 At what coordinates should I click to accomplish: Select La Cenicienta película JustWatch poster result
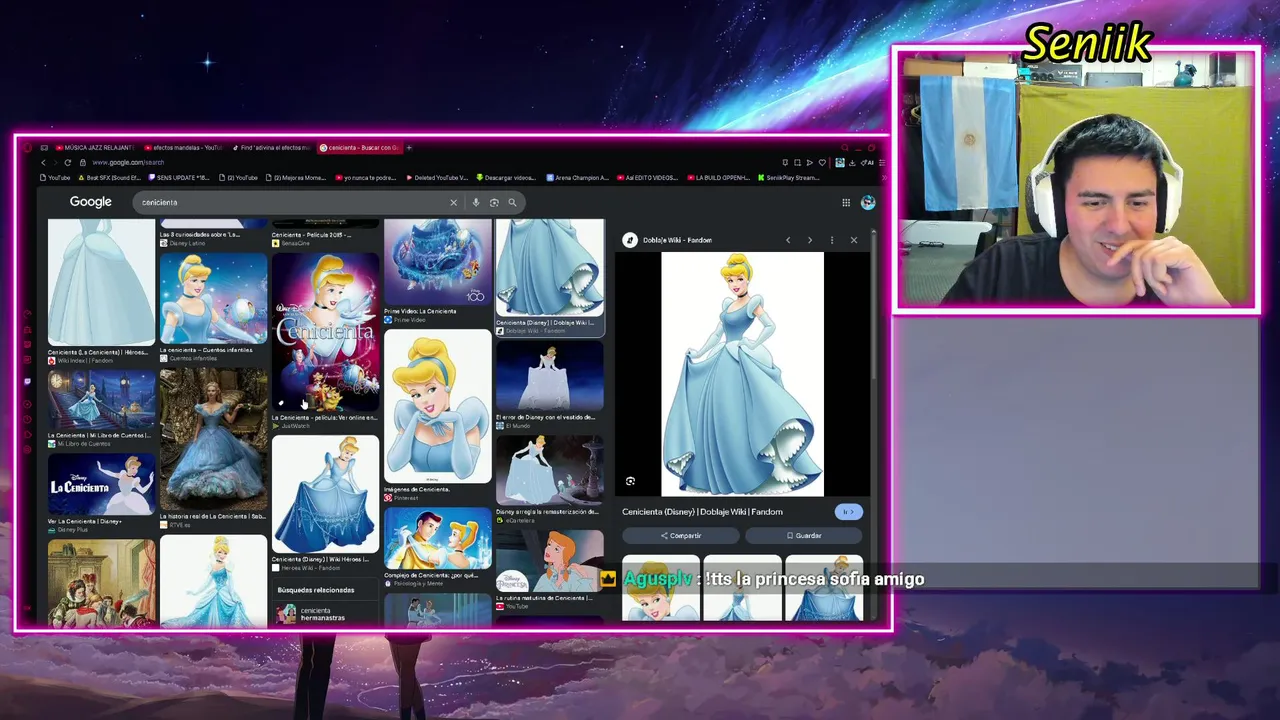click(325, 333)
